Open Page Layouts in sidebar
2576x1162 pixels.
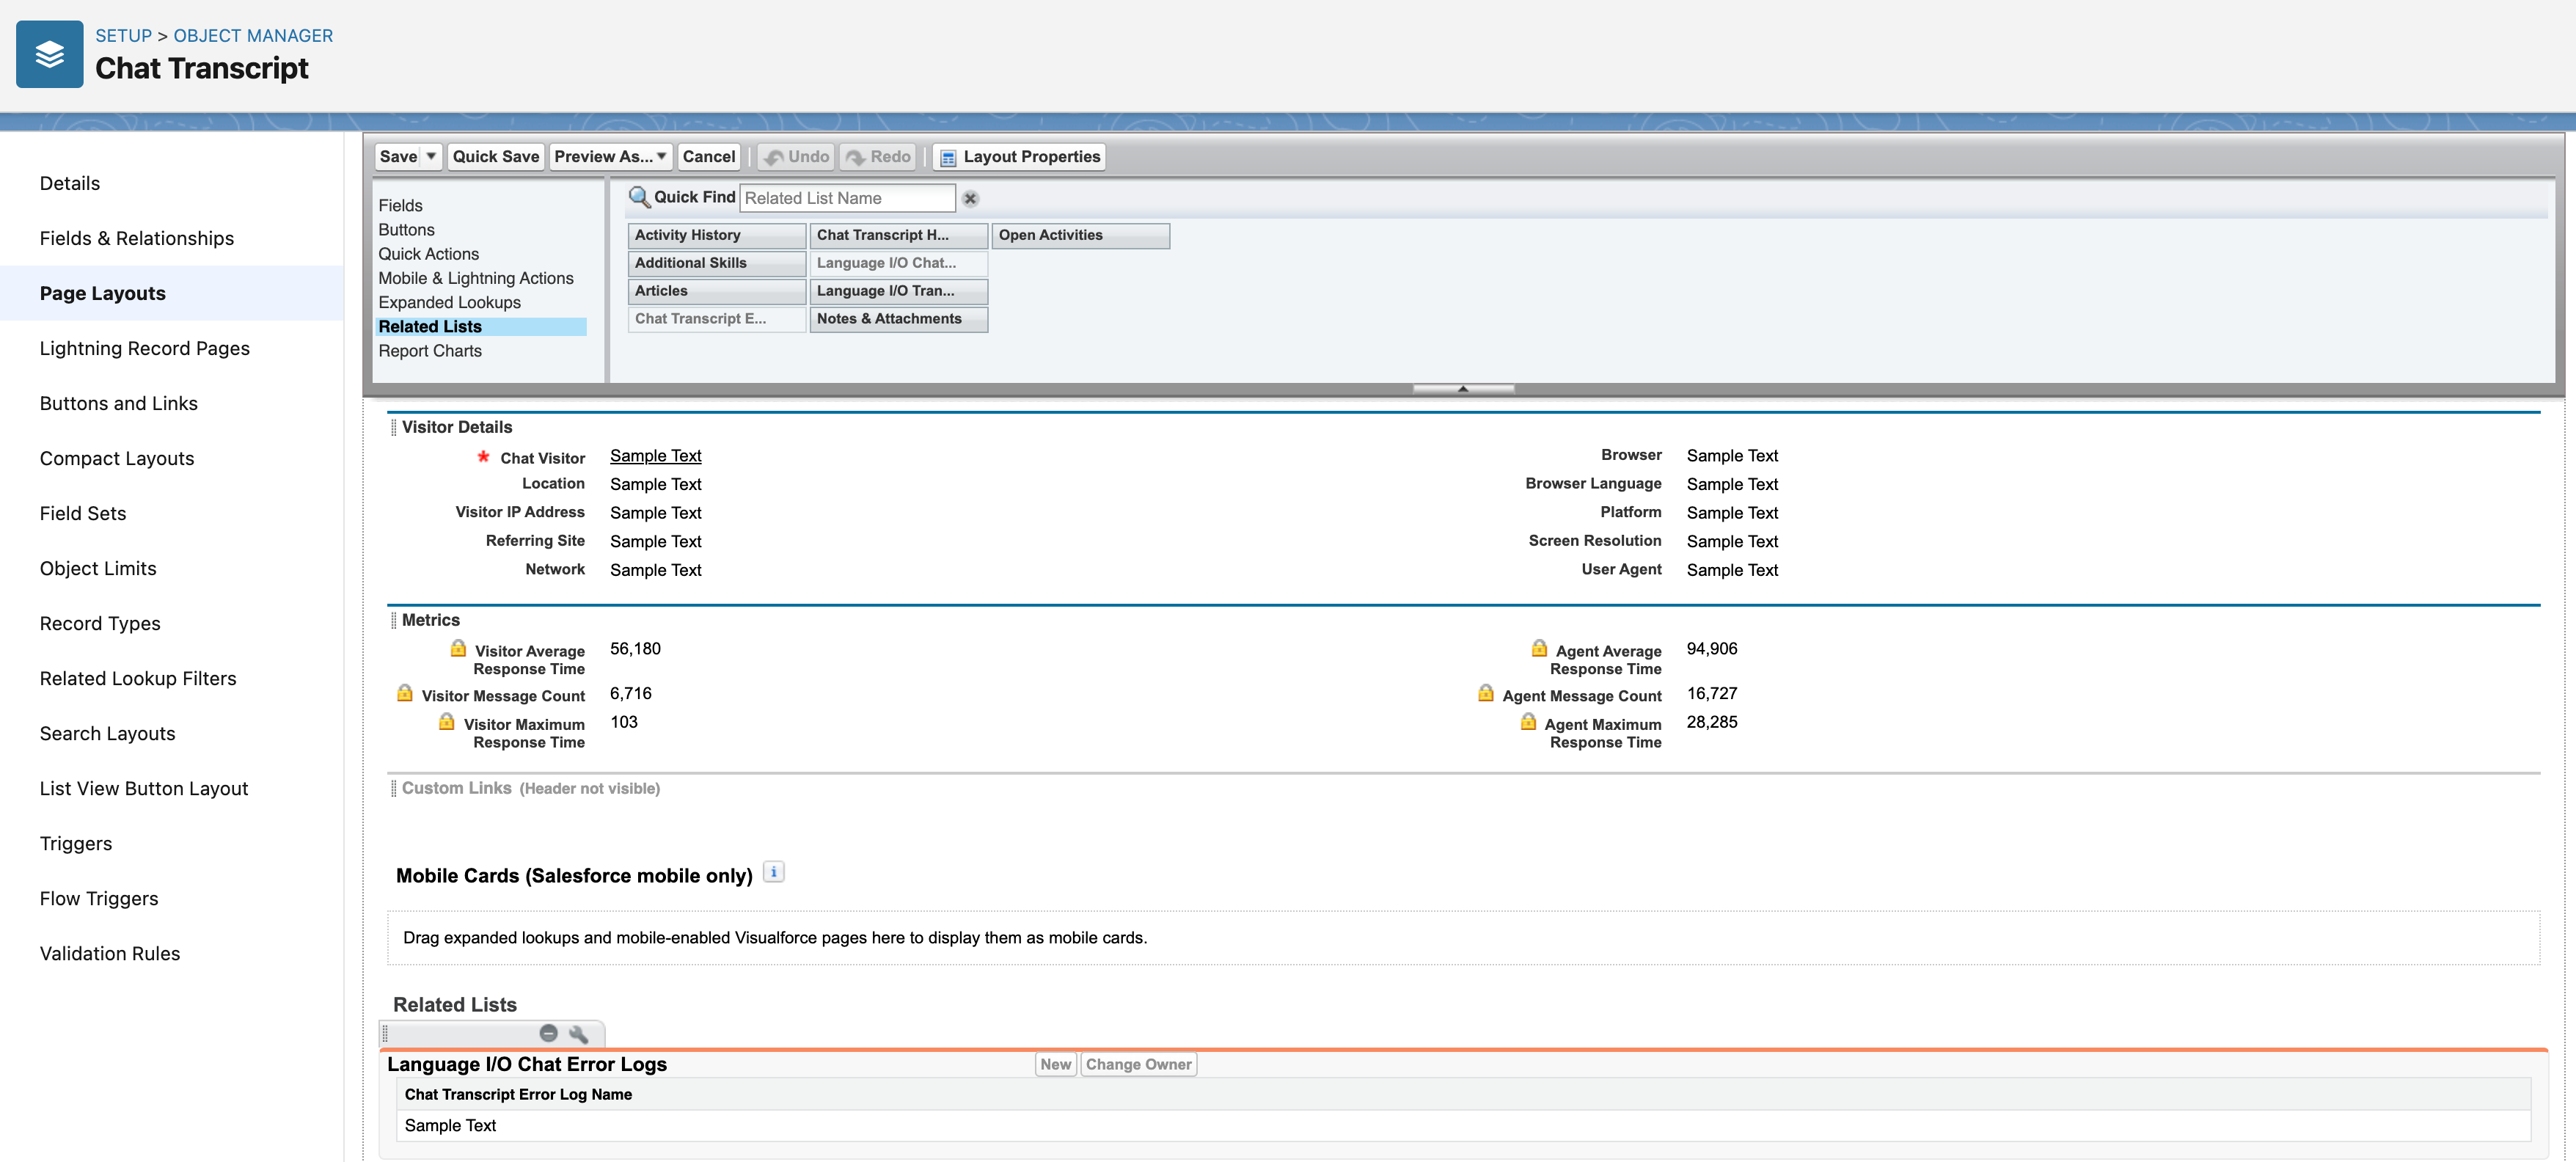103,293
